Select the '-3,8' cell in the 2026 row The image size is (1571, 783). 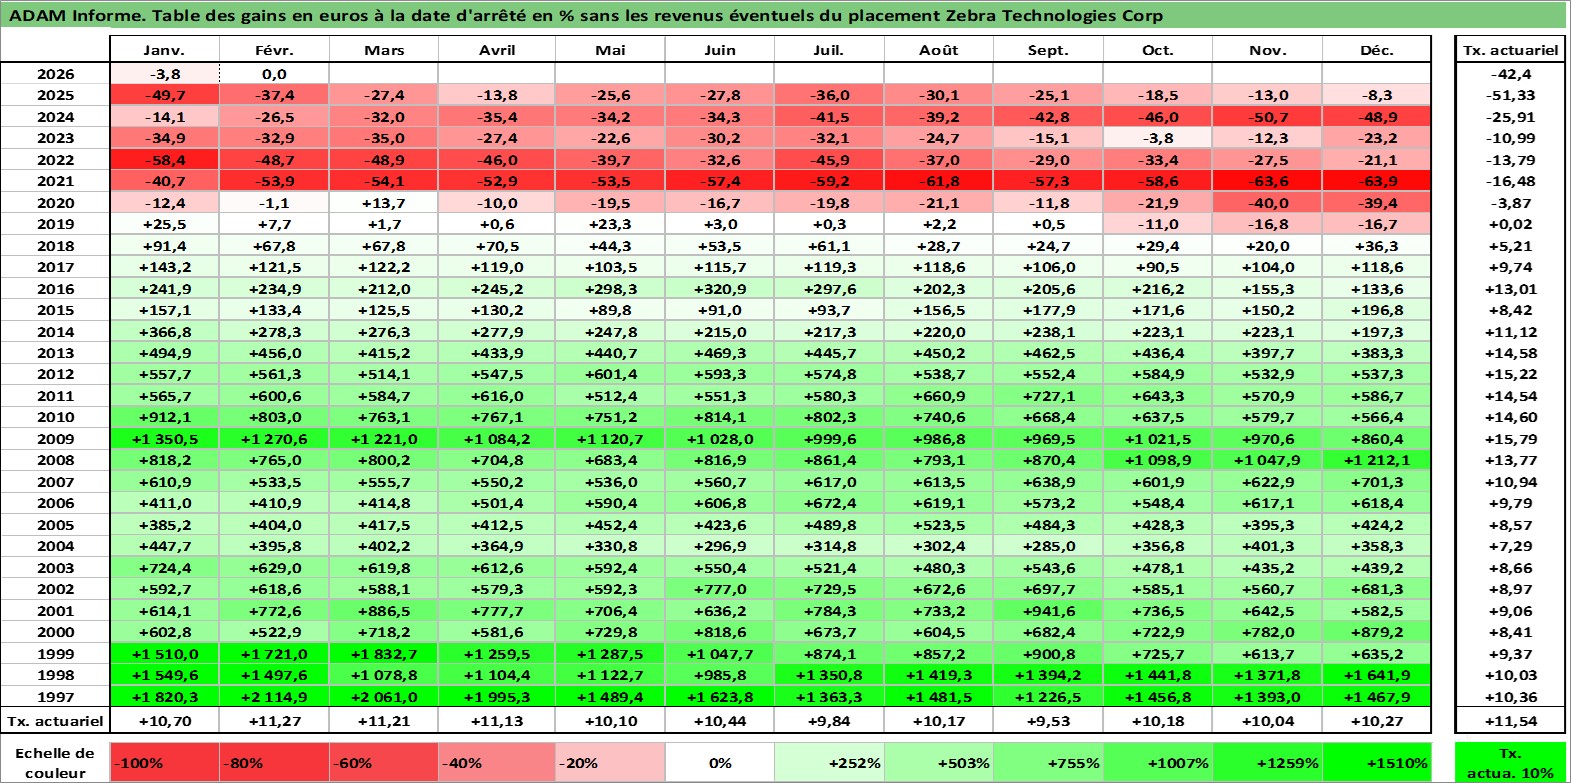(x=164, y=74)
